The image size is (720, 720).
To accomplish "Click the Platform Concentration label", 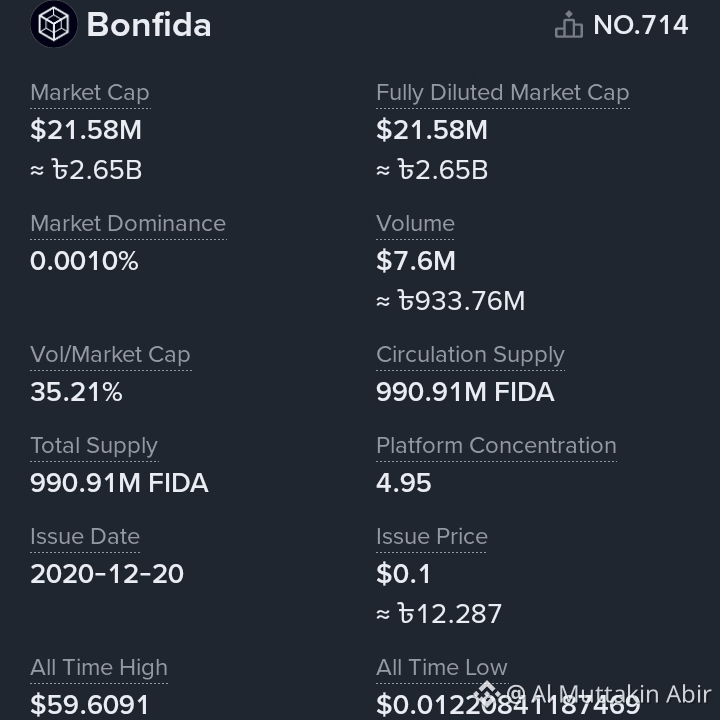I will (496, 445).
